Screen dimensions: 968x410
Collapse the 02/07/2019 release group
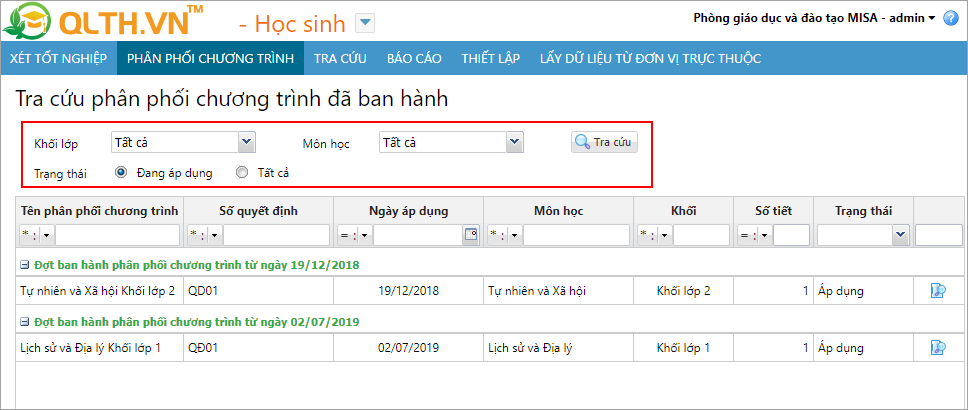25,322
